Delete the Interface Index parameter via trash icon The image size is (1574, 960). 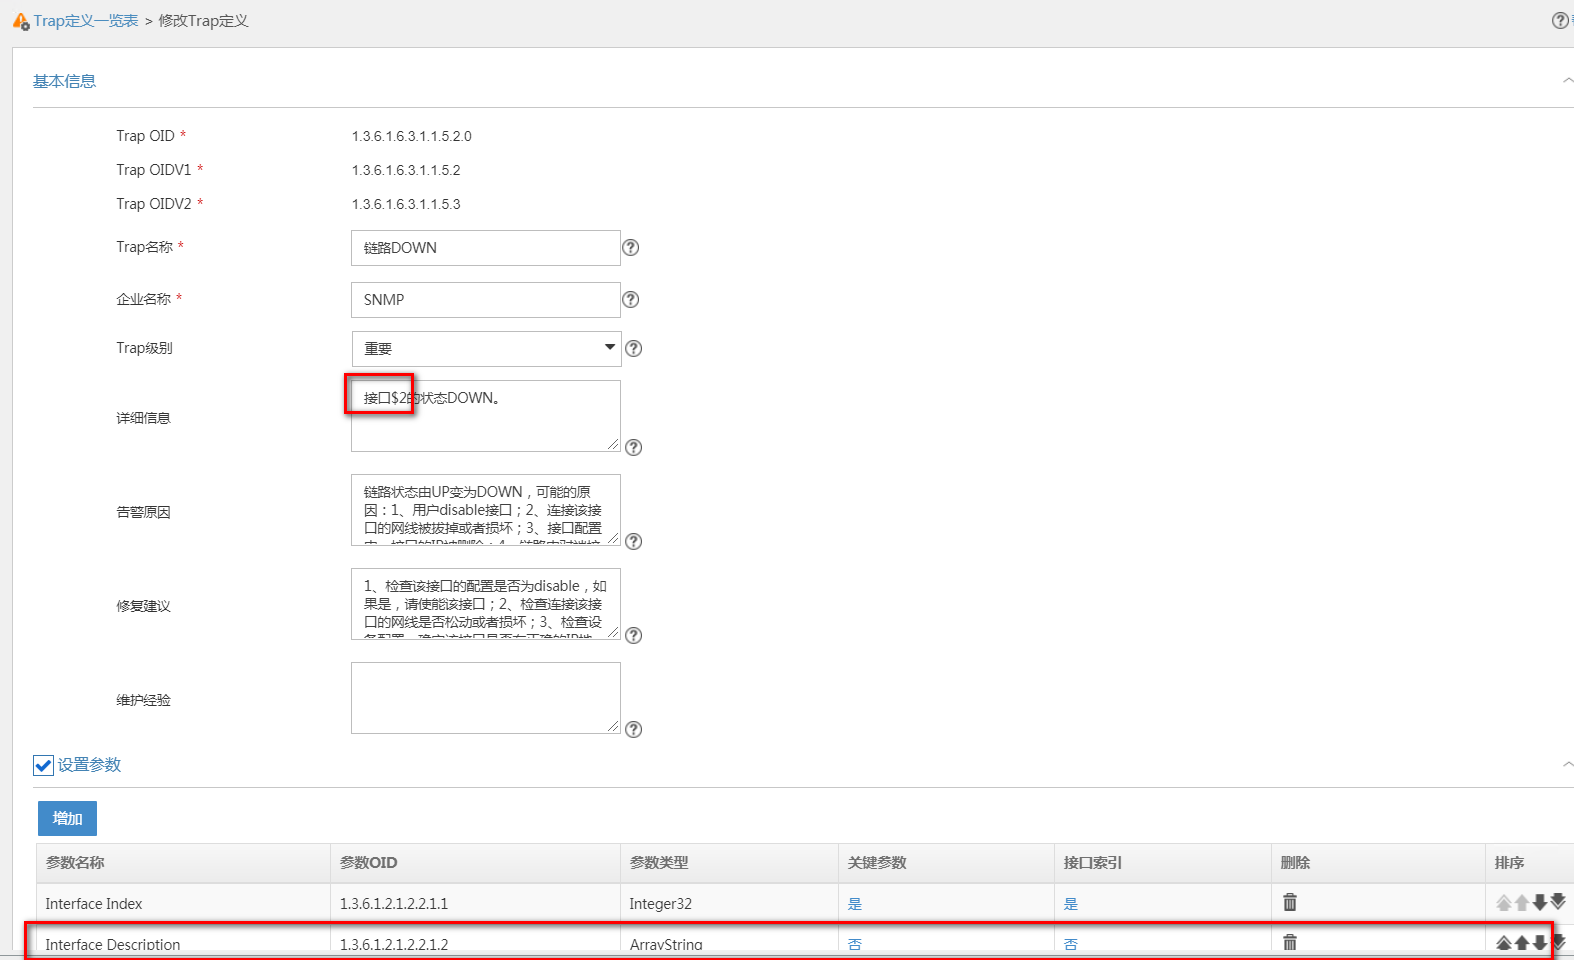pyautogui.click(x=1290, y=903)
